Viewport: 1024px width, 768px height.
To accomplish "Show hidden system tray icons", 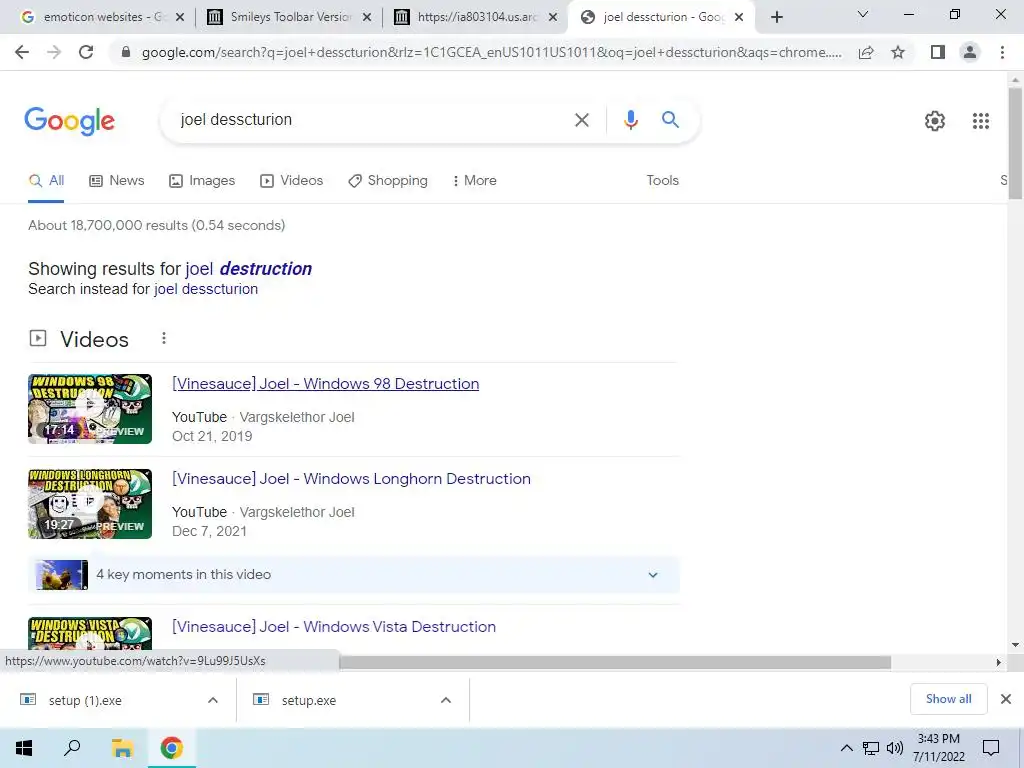I will pyautogui.click(x=846, y=748).
